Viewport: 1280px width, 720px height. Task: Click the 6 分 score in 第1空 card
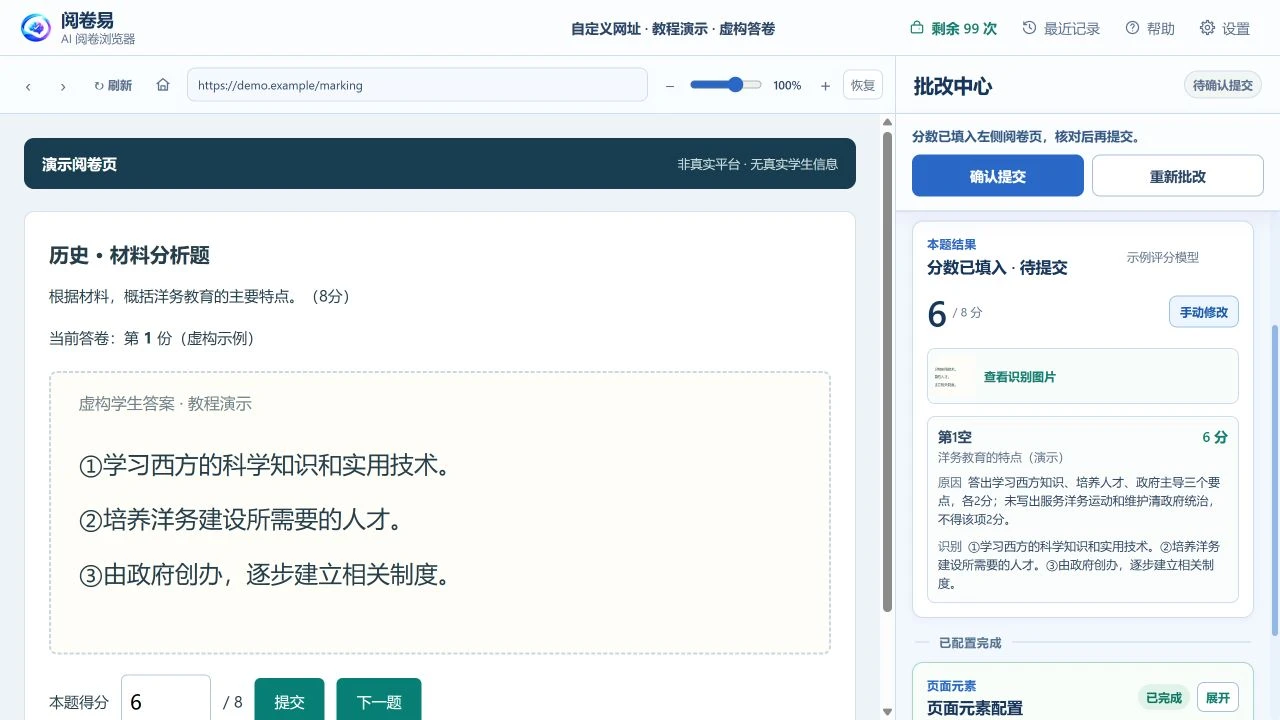pos(1215,437)
